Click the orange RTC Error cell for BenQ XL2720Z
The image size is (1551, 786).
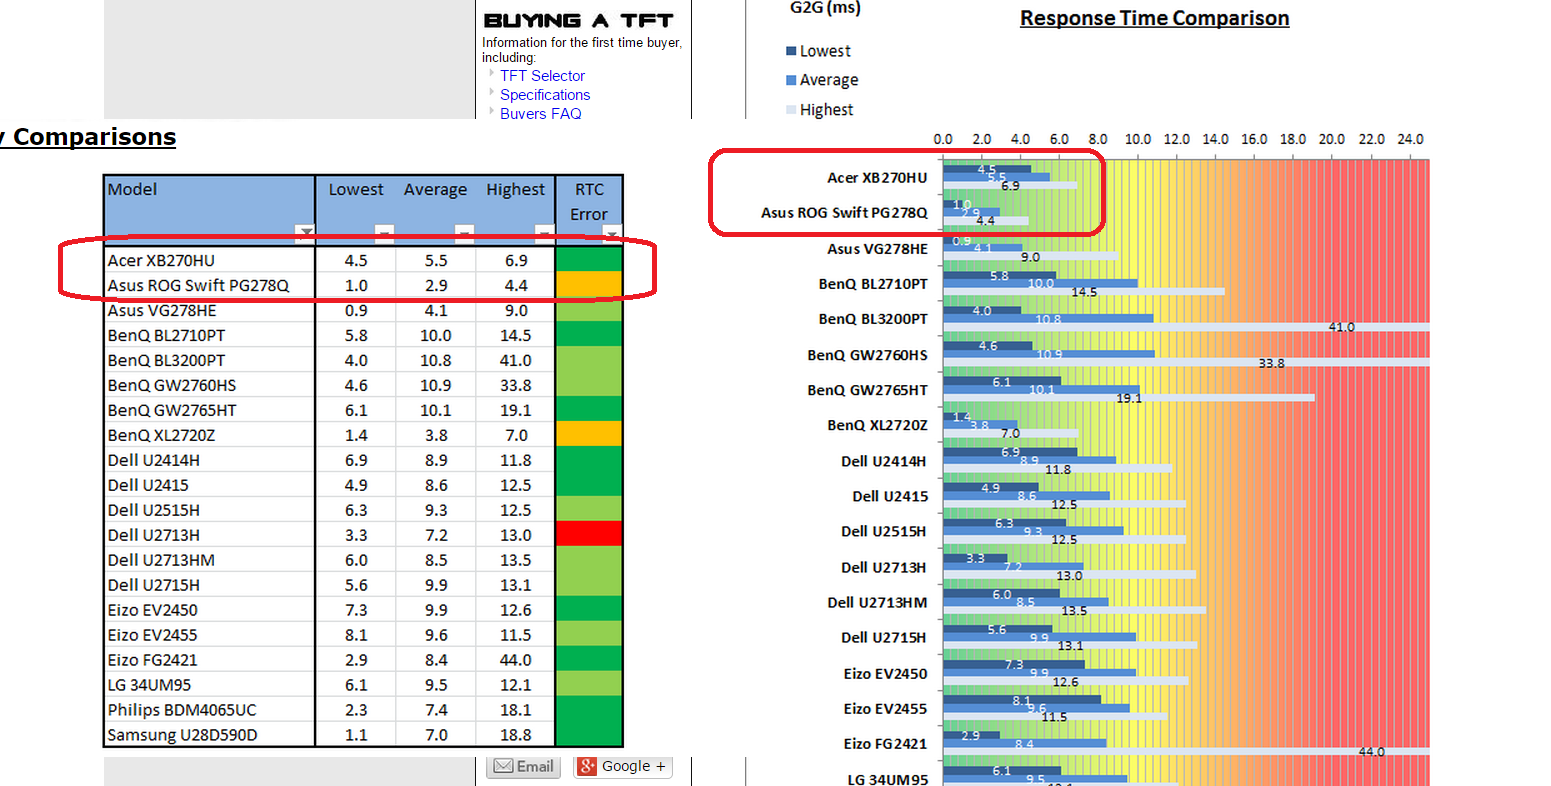(x=589, y=435)
